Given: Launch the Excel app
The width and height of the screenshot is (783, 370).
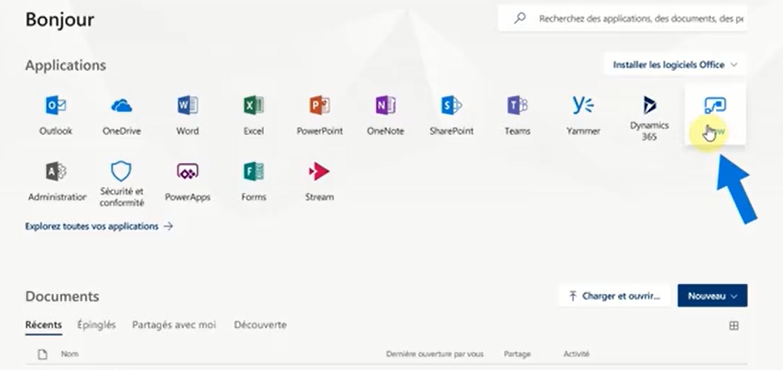Looking at the screenshot, I should 253,116.
